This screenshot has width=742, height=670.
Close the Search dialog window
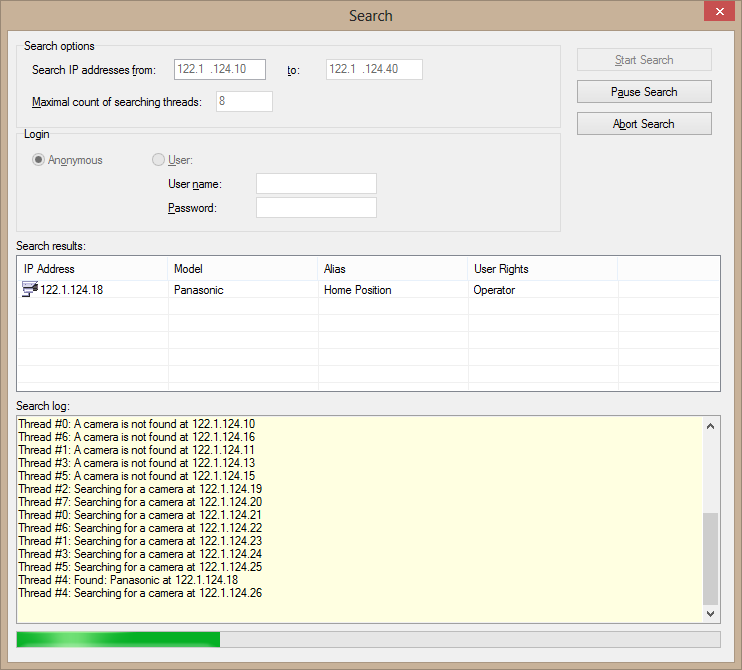(x=715, y=13)
